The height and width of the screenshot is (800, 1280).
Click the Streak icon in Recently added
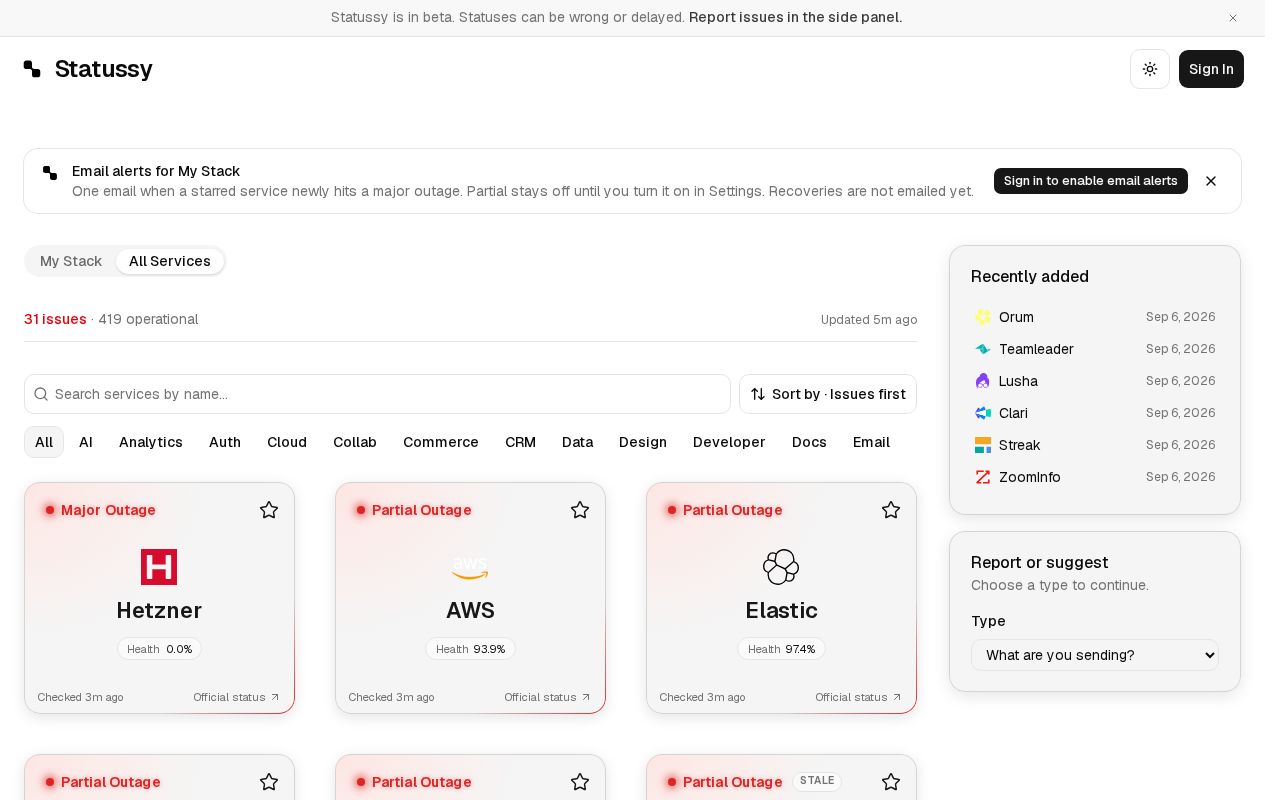[x=983, y=445]
